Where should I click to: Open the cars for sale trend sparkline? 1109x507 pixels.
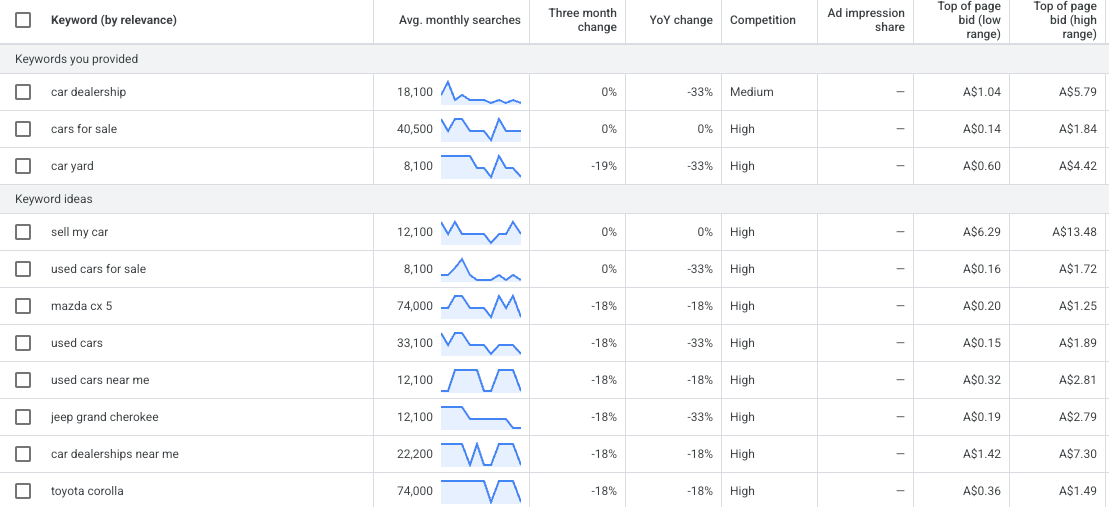click(481, 129)
